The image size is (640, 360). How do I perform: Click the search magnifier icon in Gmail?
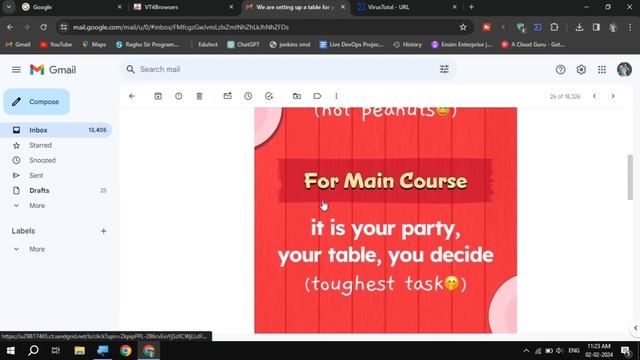pos(130,69)
